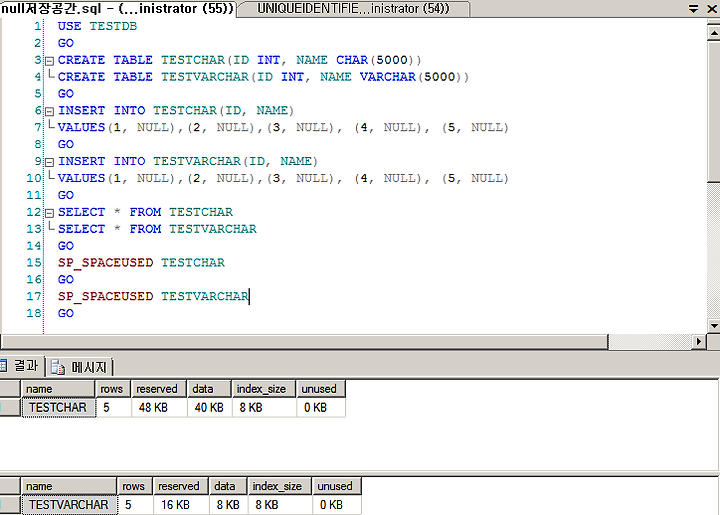Click the name column header of the TESTCHAR result
720x515 pixels.
[58, 389]
